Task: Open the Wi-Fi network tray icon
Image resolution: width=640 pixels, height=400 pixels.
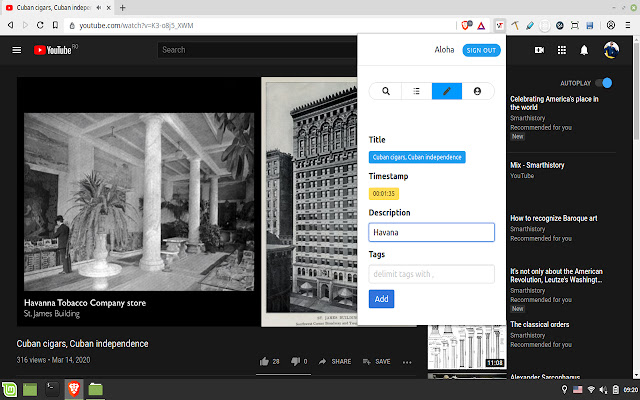Action: 591,390
